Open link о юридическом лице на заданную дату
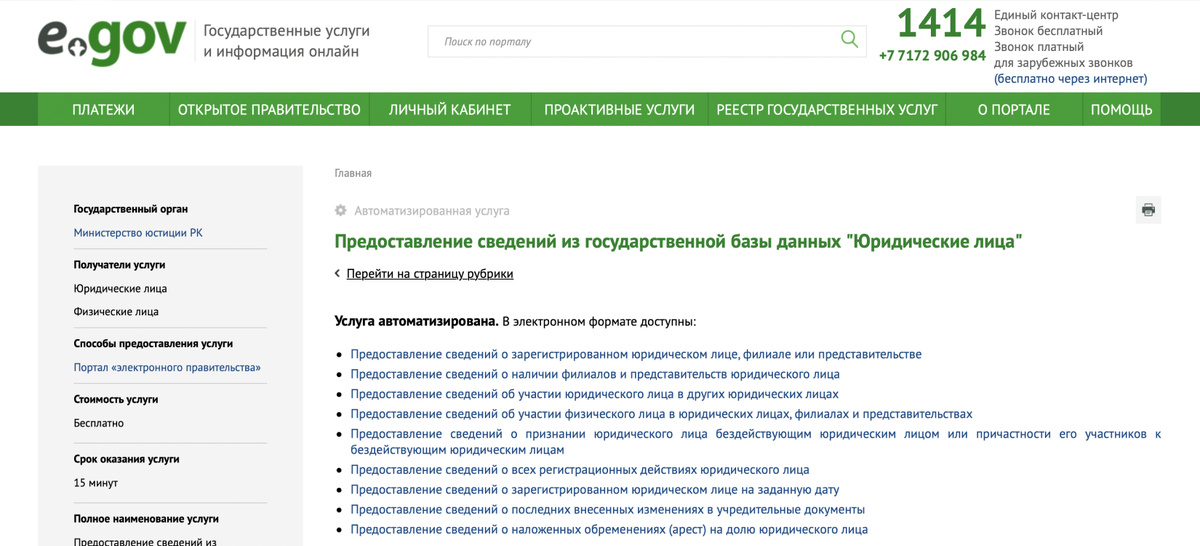Image resolution: width=1200 pixels, height=546 pixels. [595, 490]
